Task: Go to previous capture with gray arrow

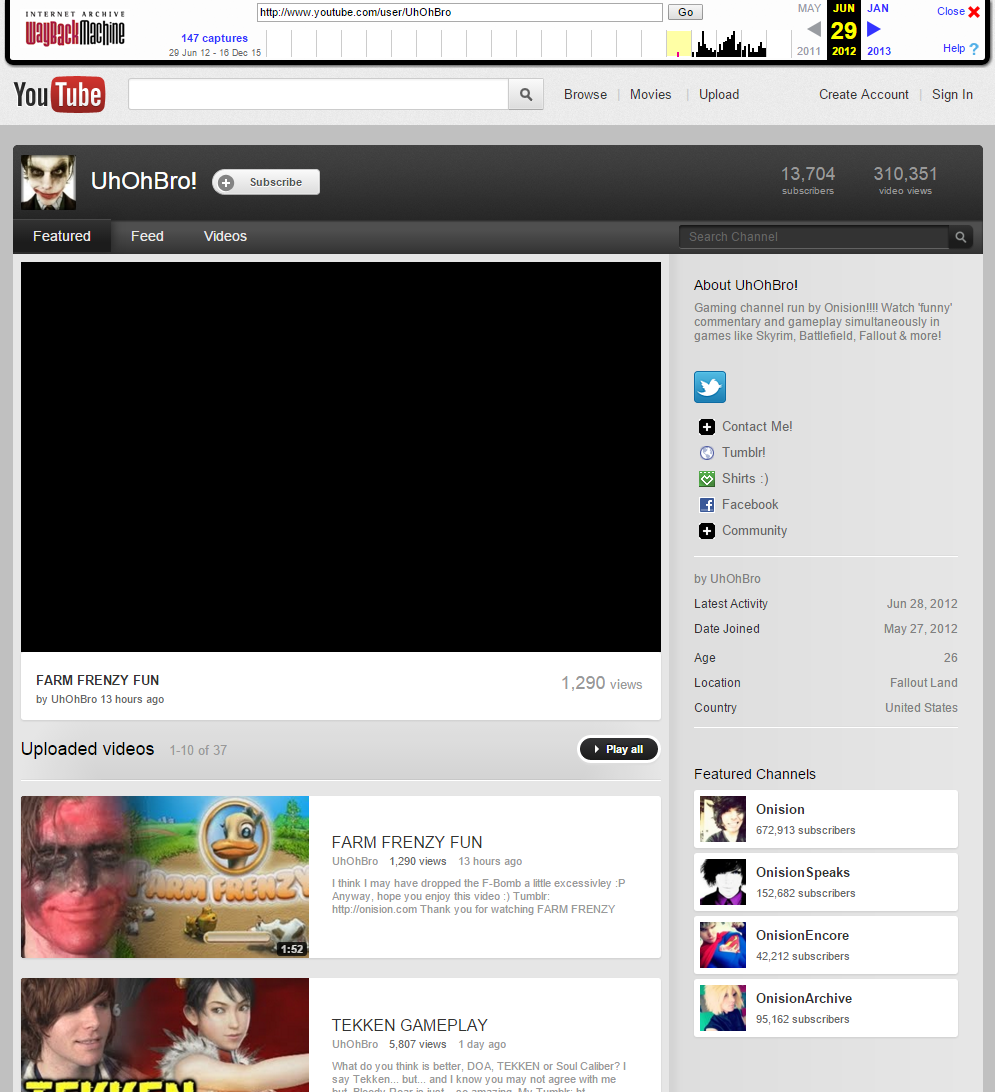Action: [x=813, y=29]
